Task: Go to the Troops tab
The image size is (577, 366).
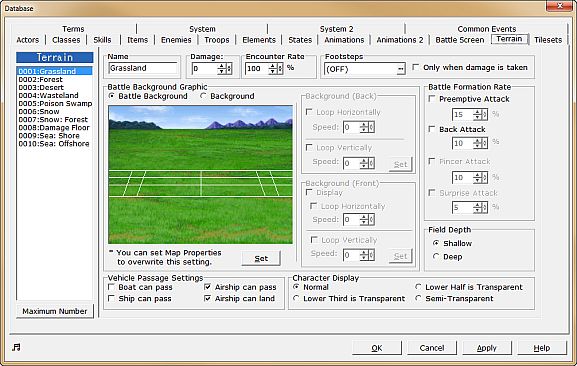Action: coord(217,40)
